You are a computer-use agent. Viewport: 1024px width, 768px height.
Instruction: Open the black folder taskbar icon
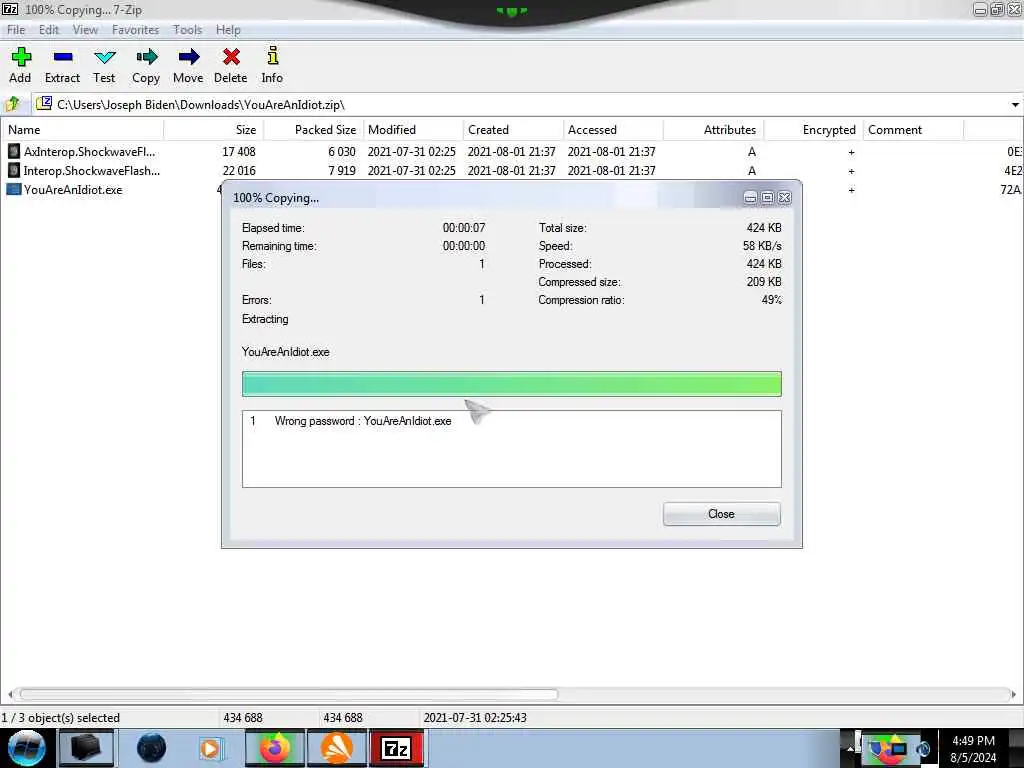(x=86, y=748)
